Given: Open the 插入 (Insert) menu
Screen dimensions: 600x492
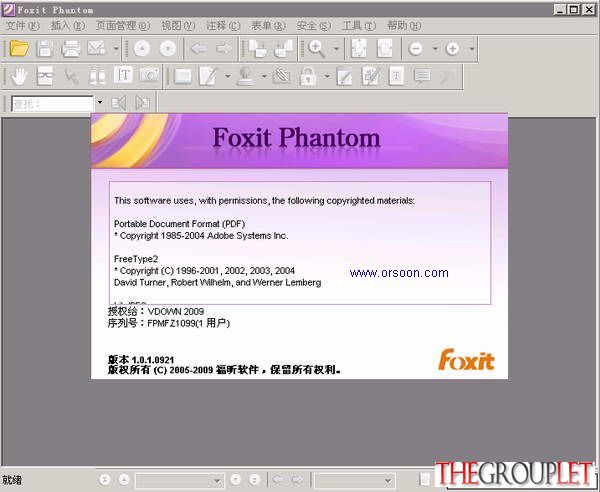Looking at the screenshot, I should coord(68,26).
